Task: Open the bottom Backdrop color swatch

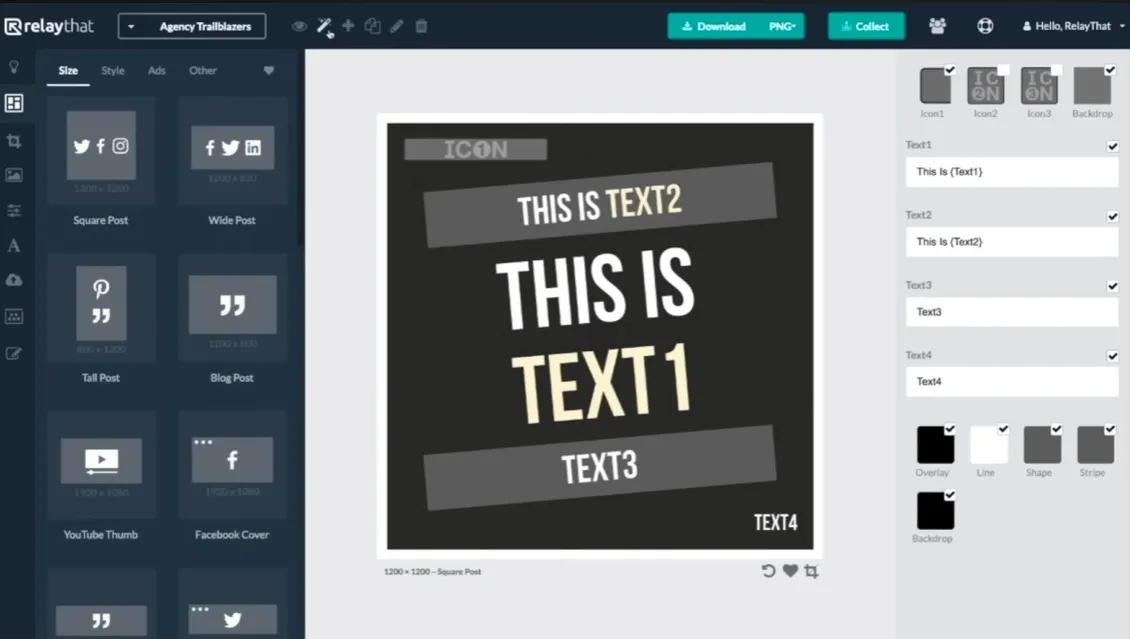Action: 935,510
